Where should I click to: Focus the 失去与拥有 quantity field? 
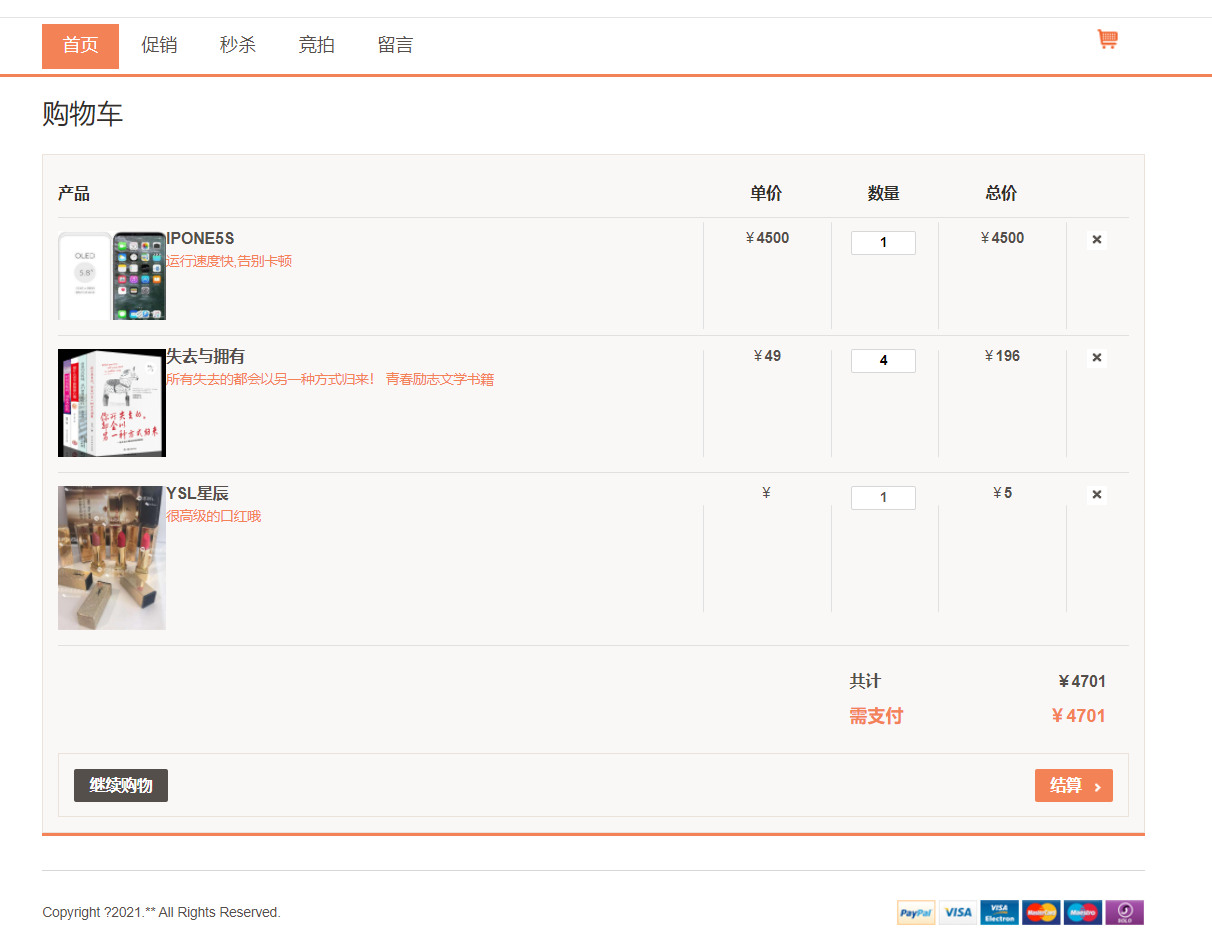point(883,361)
